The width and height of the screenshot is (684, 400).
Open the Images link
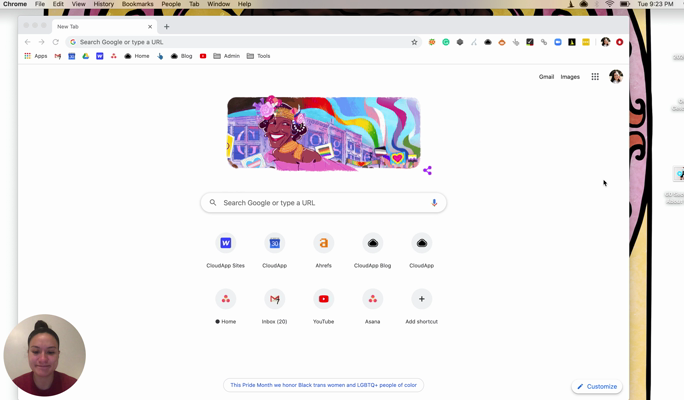pos(570,77)
